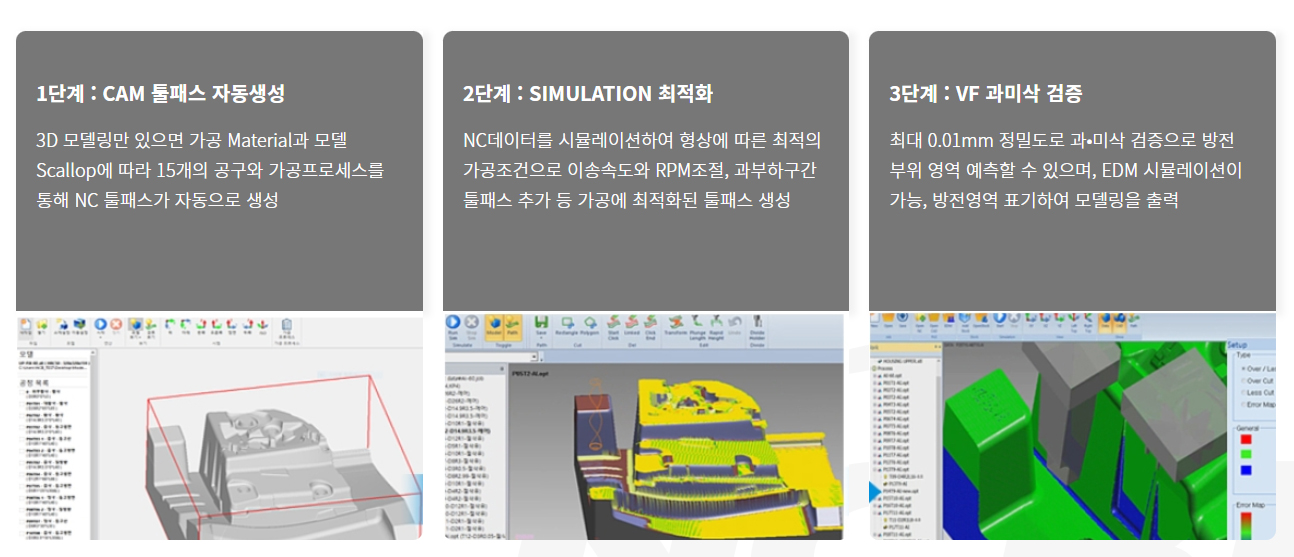1294x557 pixels.
Task: Click the blue color swatch in General
Action: pos(1246,468)
